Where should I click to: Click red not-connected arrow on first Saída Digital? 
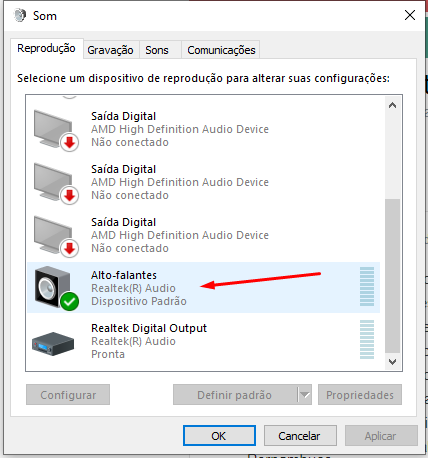[x=69, y=143]
